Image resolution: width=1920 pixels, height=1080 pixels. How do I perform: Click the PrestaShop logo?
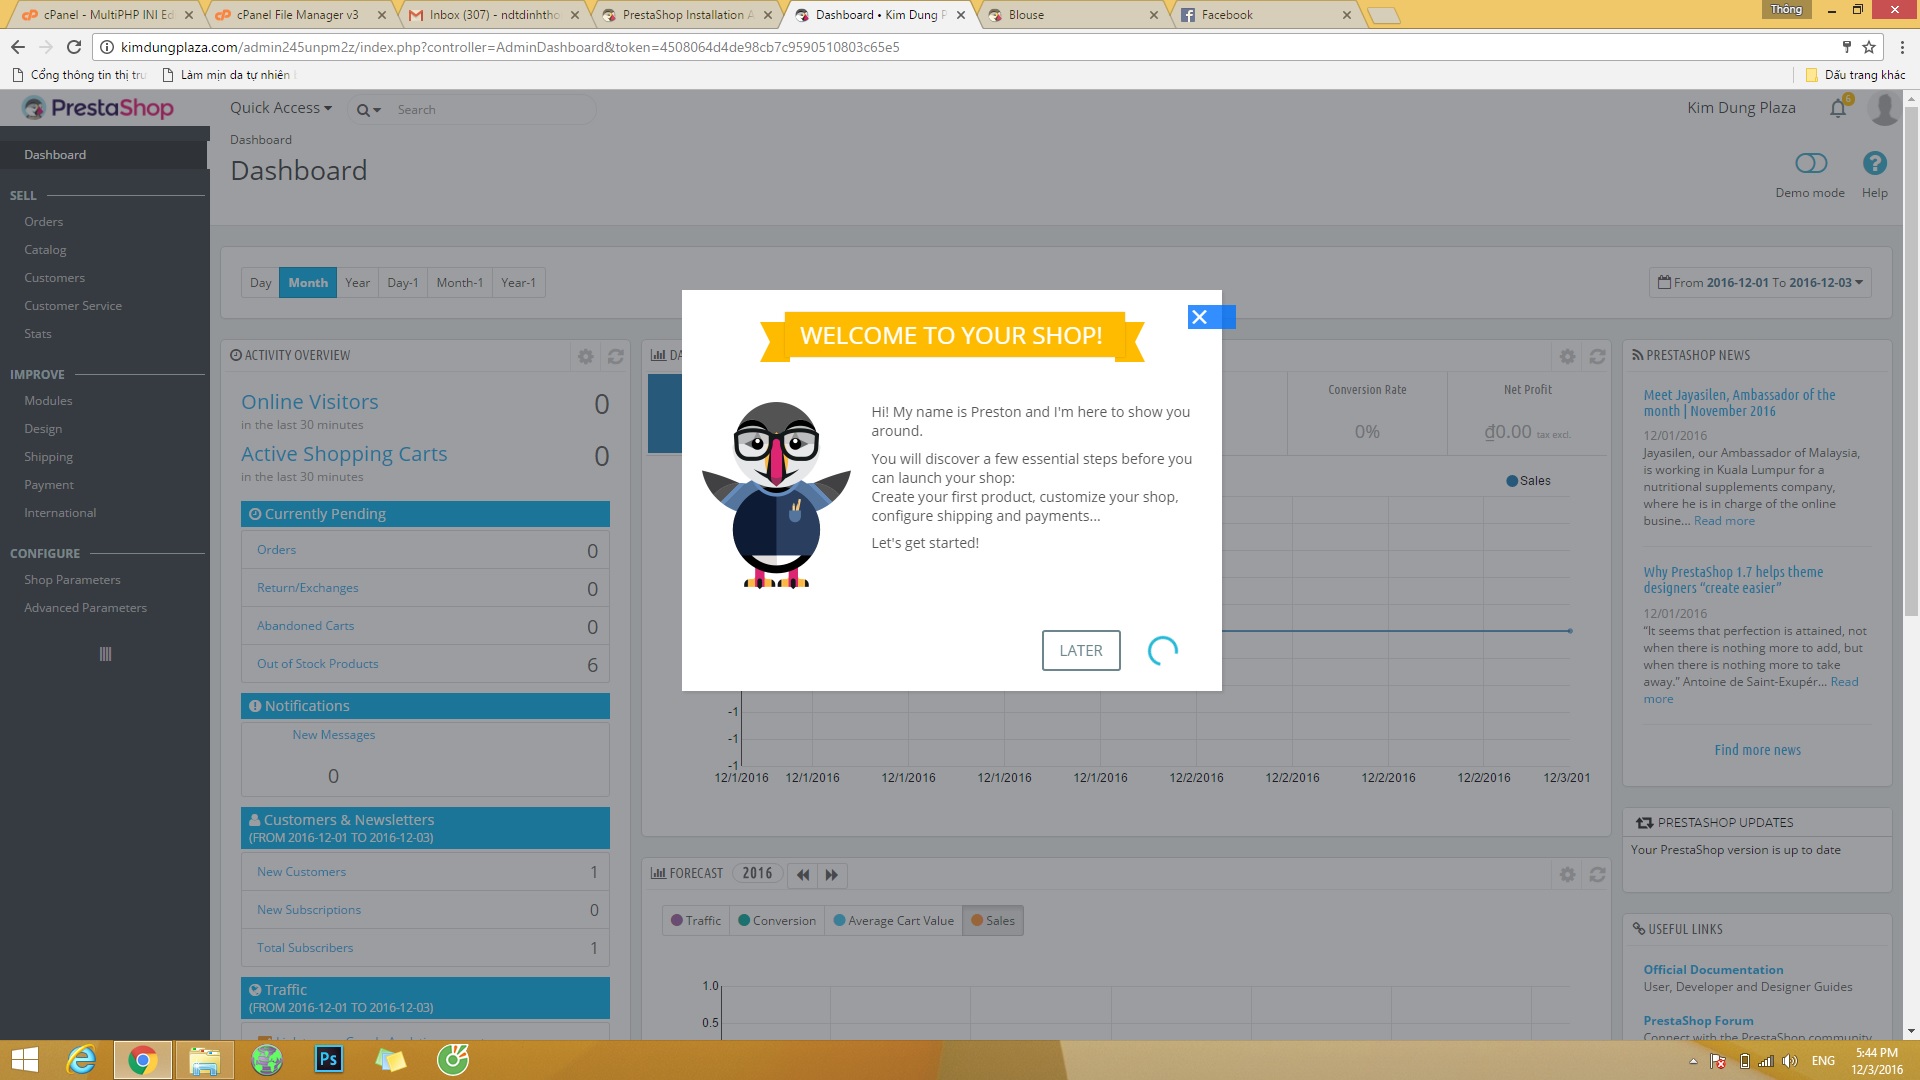[98, 108]
